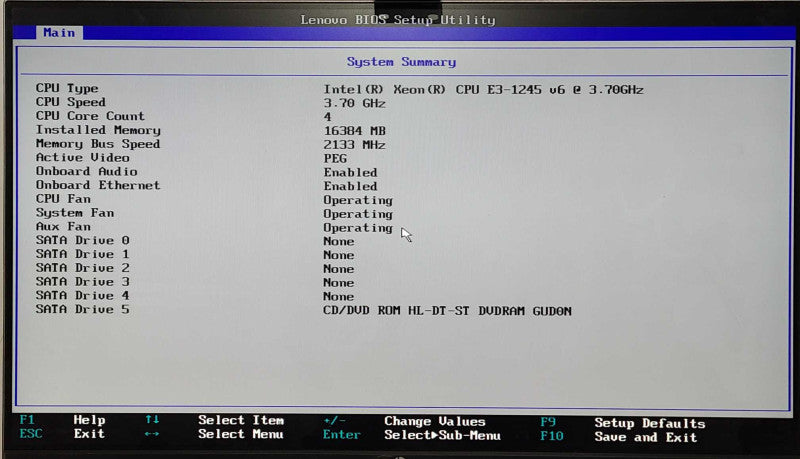Screen dimensions: 800x459
Task: Click the Change Values label
Action: [435, 421]
